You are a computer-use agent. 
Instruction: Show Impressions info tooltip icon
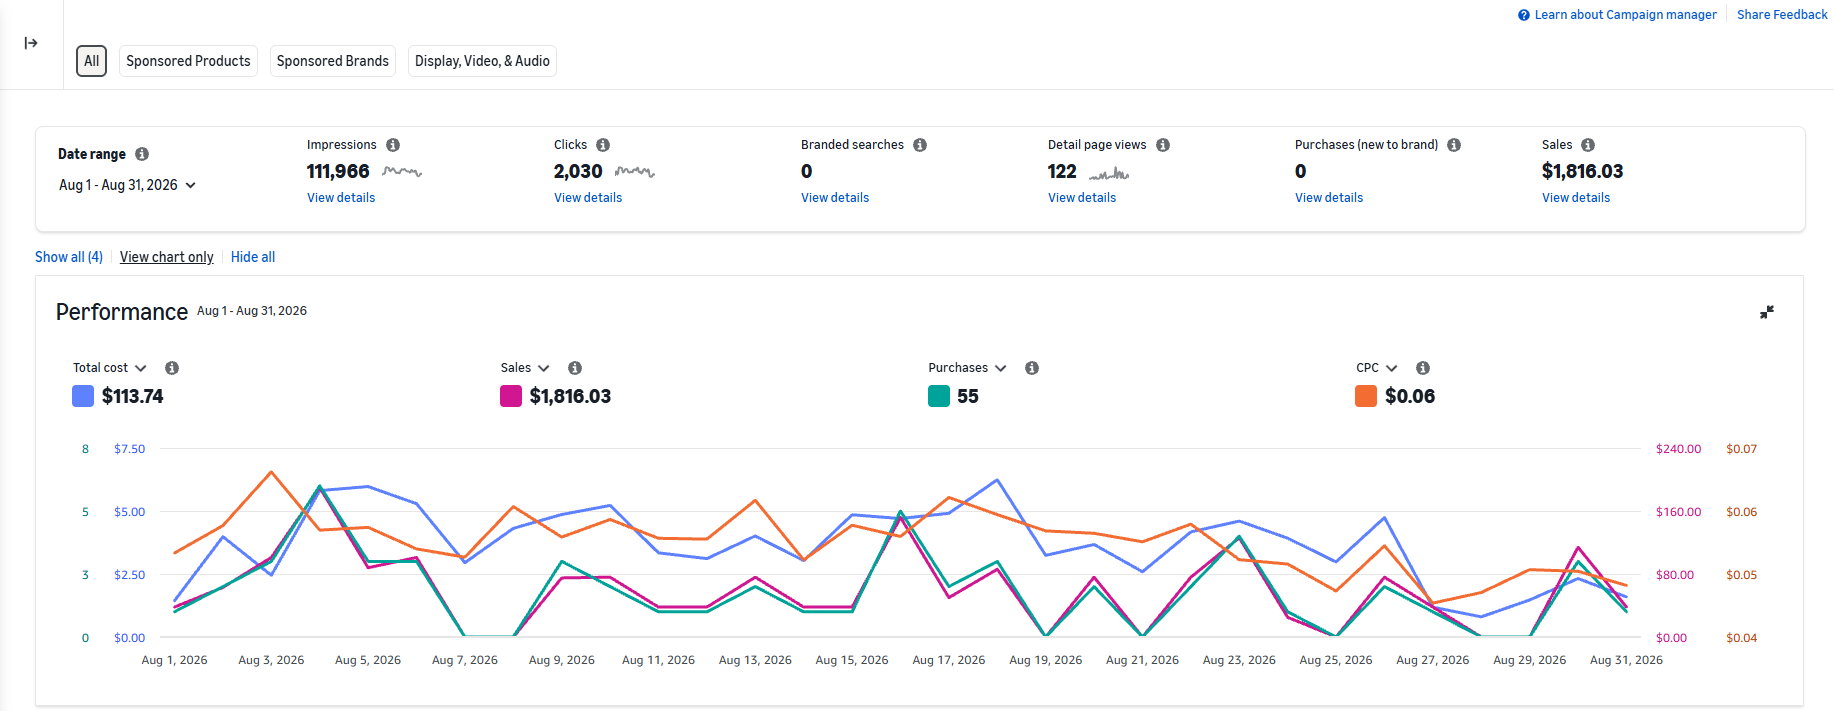click(x=393, y=145)
